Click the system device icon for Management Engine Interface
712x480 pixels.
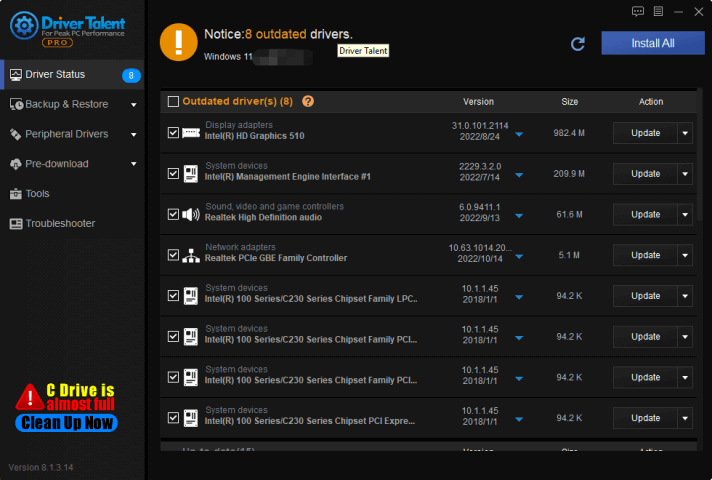191,173
